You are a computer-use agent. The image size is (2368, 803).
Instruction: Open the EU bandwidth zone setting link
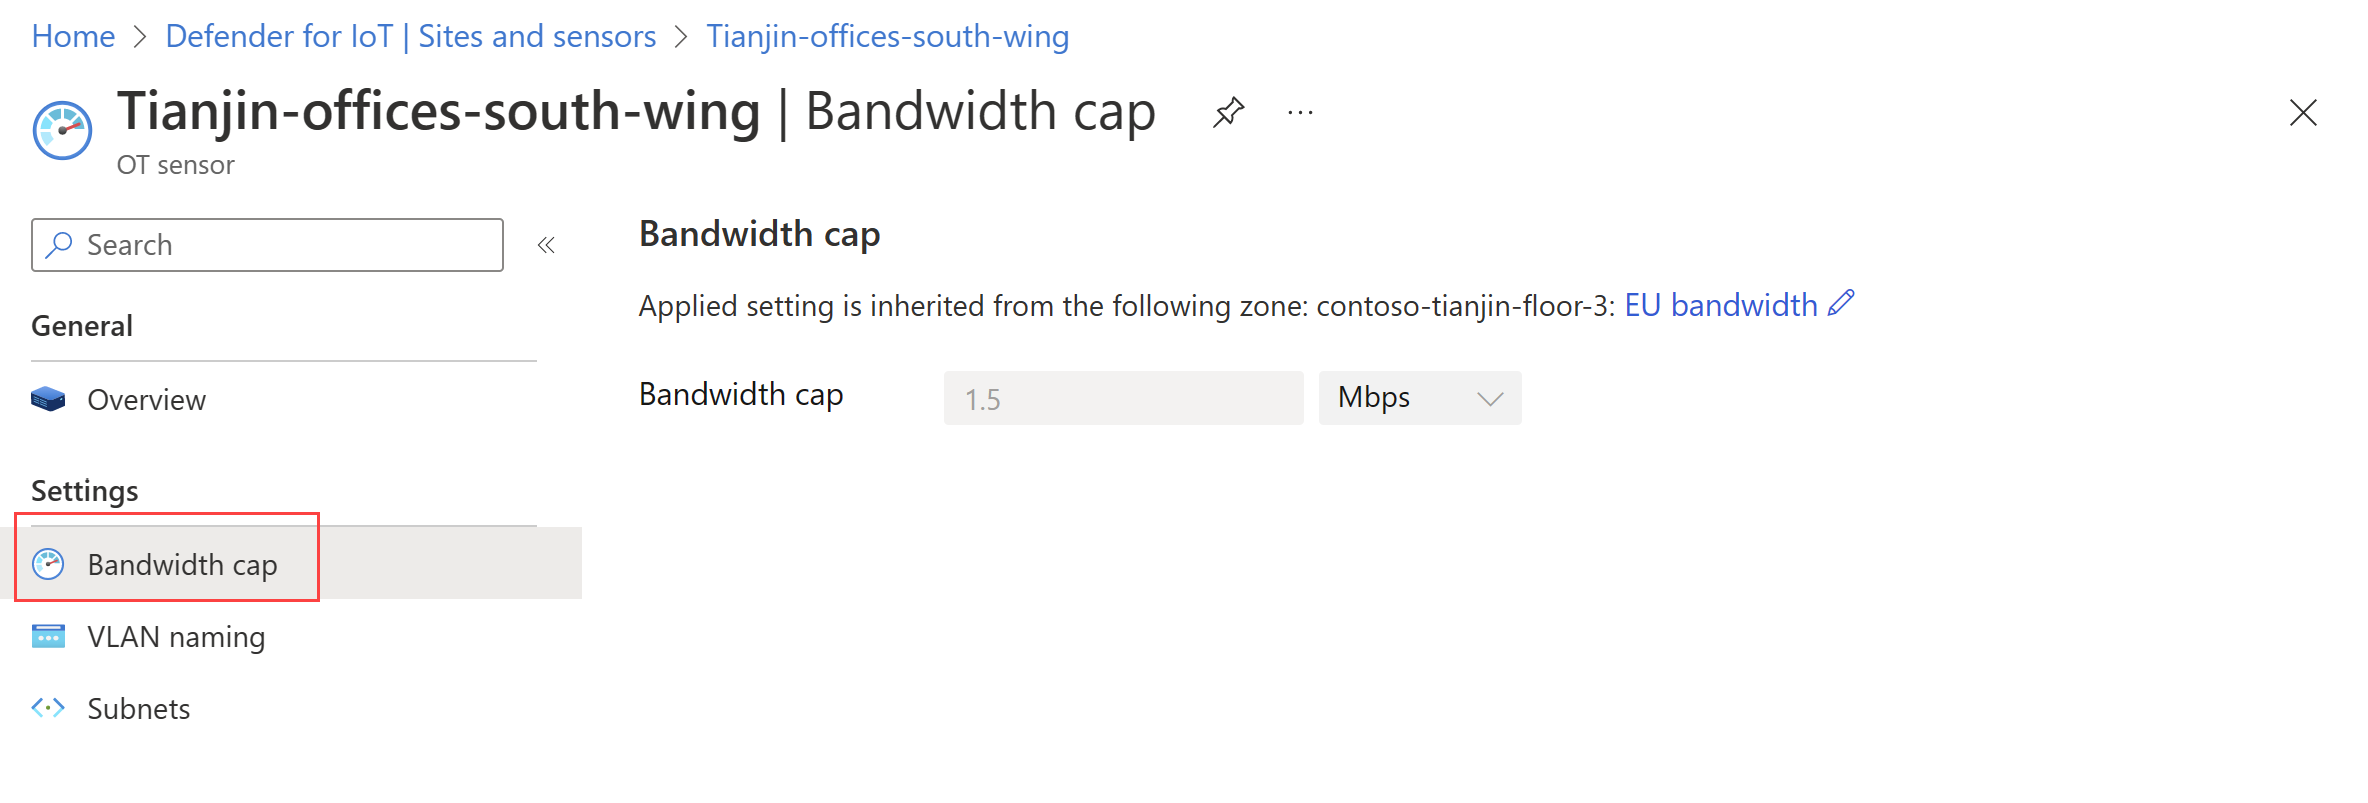point(1721,304)
